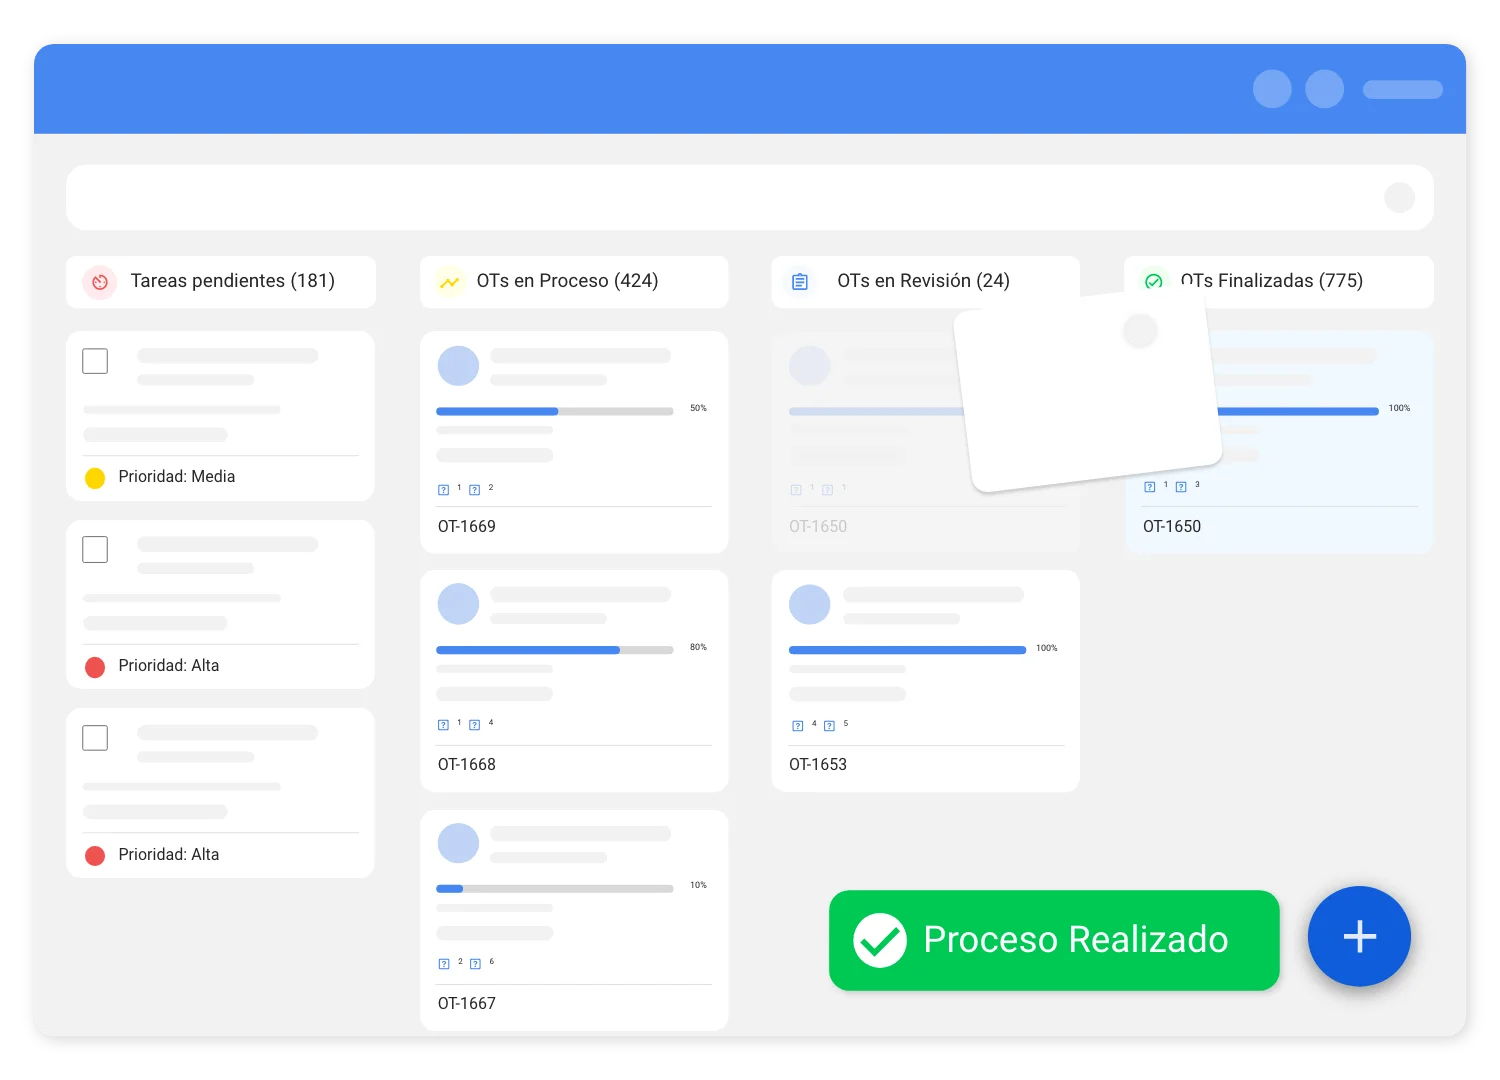1500x1080 pixels.
Task: Toggle the checkbox of the bottom pending task
Action: [x=95, y=738]
